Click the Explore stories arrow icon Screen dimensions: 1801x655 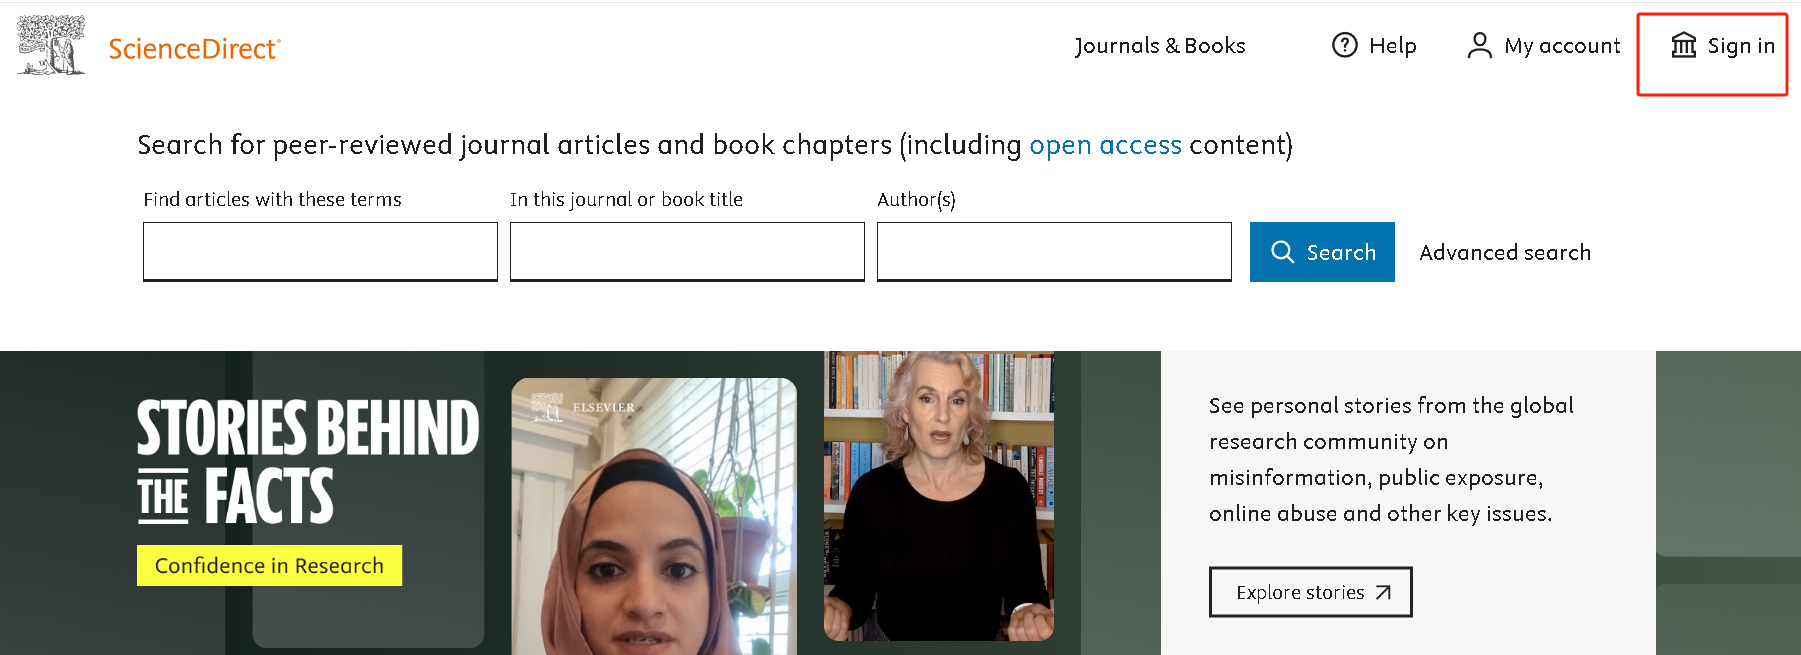click(x=1383, y=593)
